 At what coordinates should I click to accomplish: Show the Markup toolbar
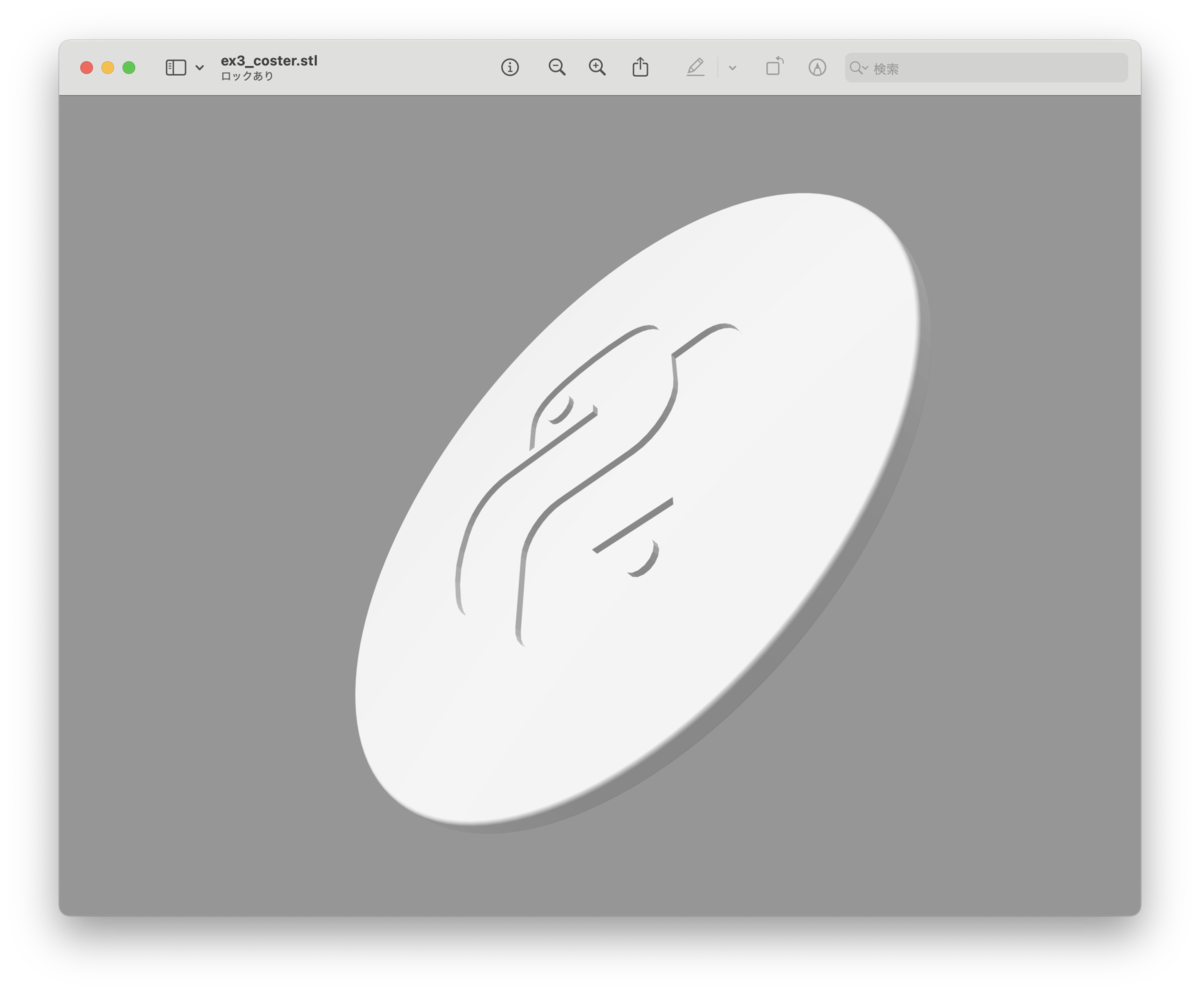pos(817,67)
